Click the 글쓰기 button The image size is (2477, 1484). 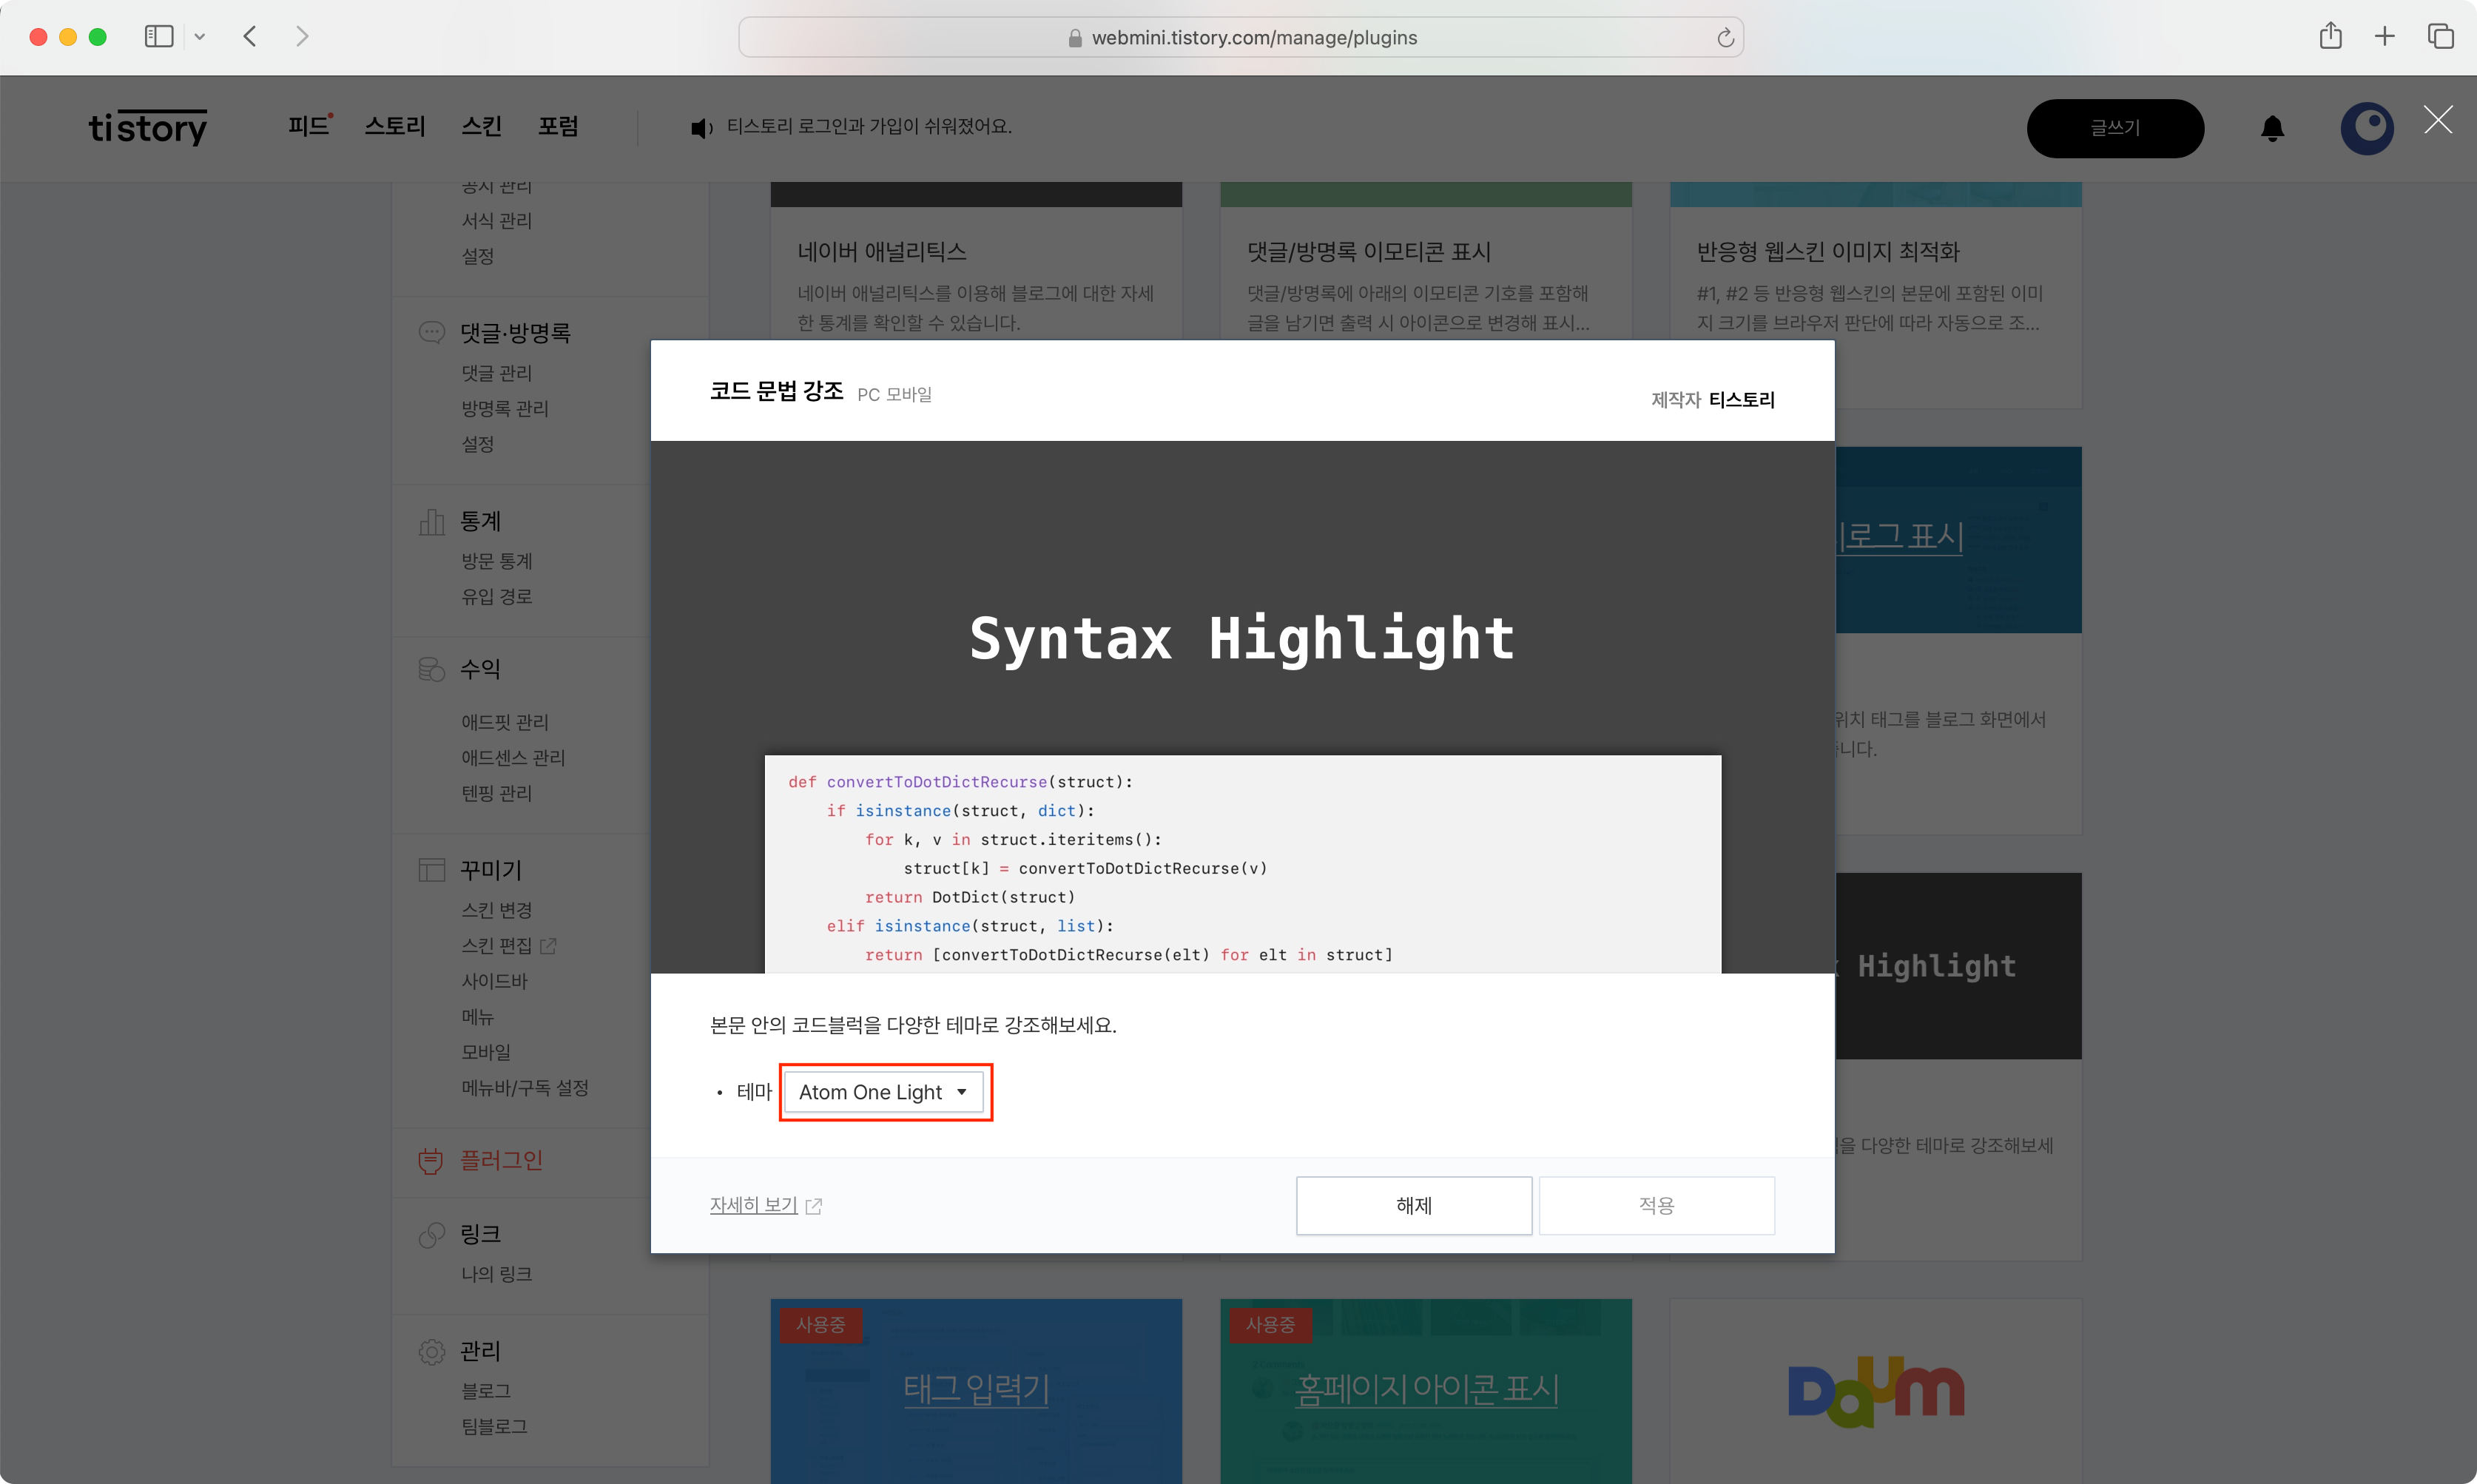coord(2114,128)
